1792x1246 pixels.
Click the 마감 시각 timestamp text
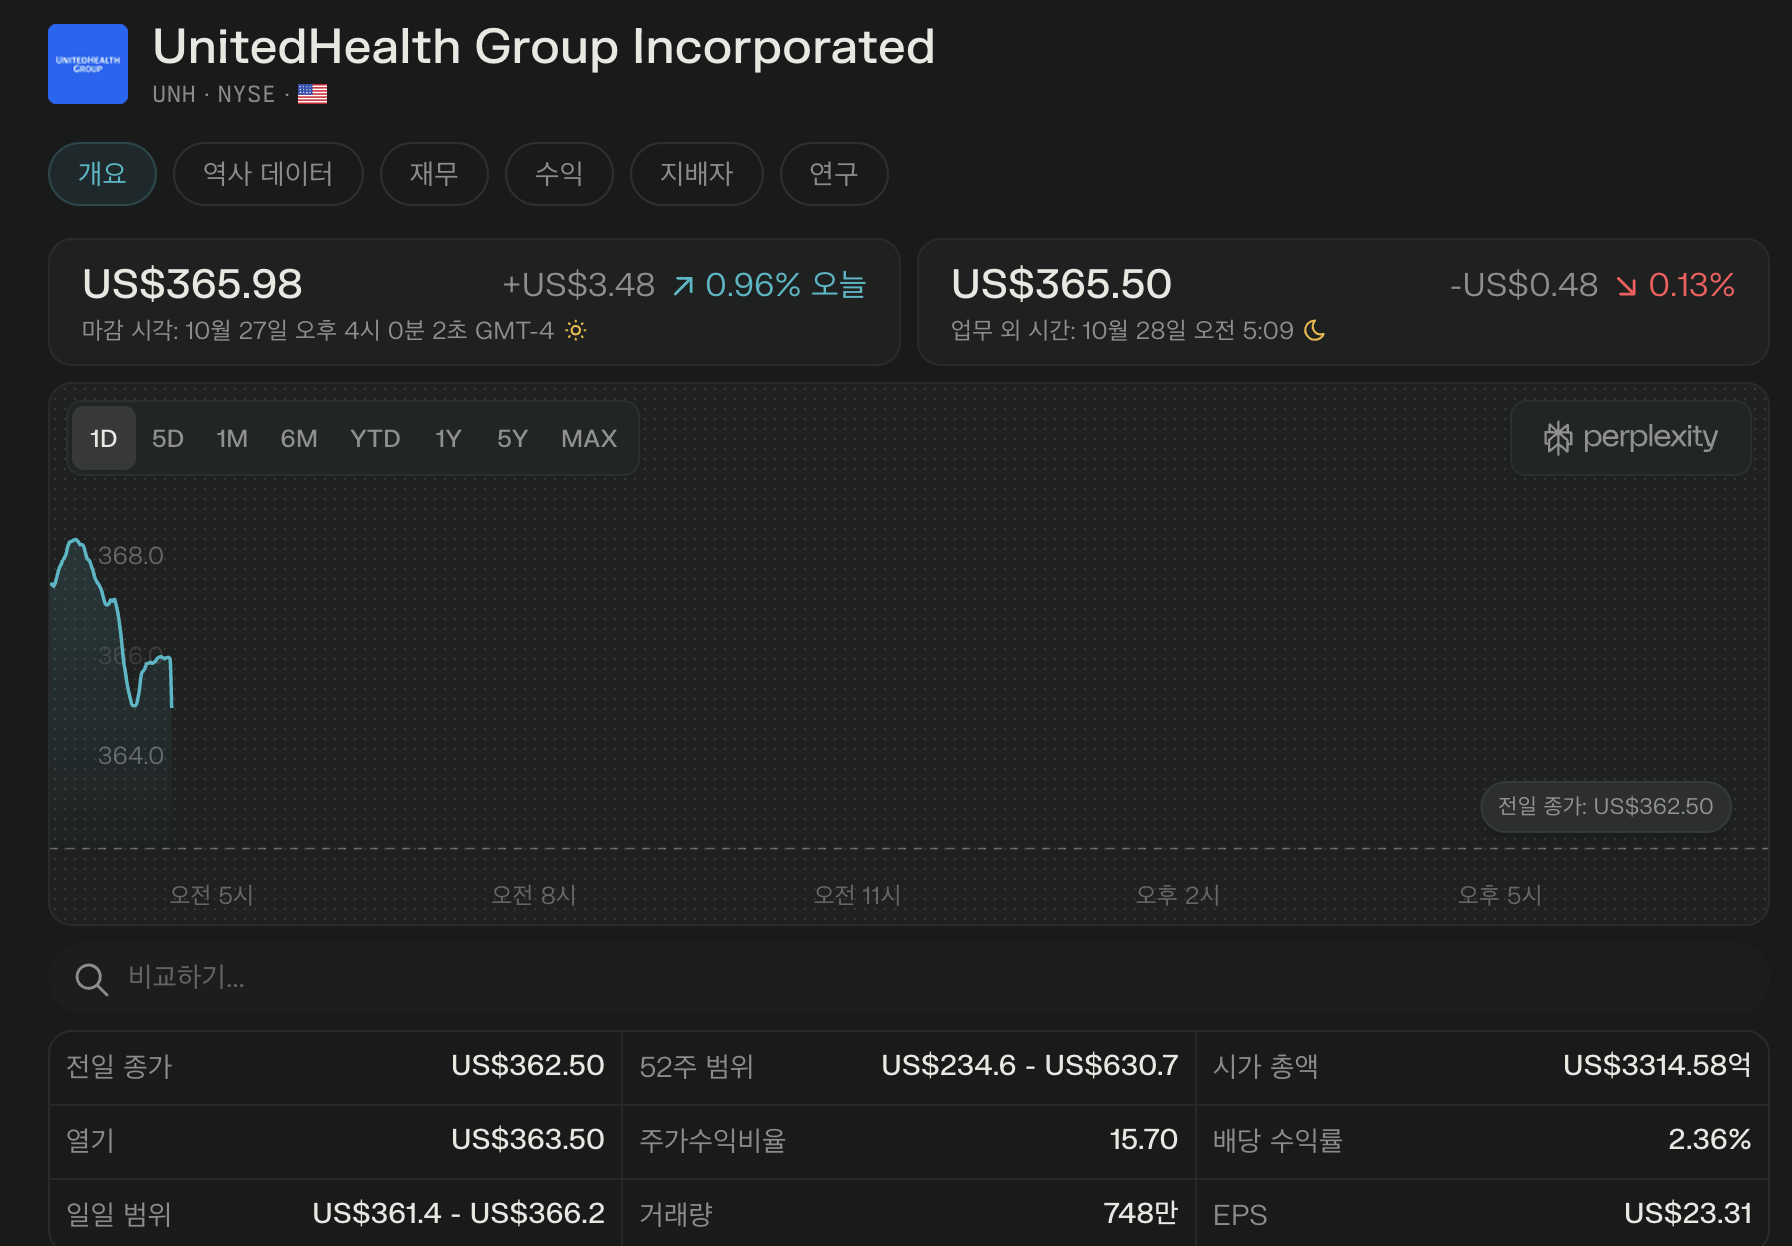click(318, 330)
